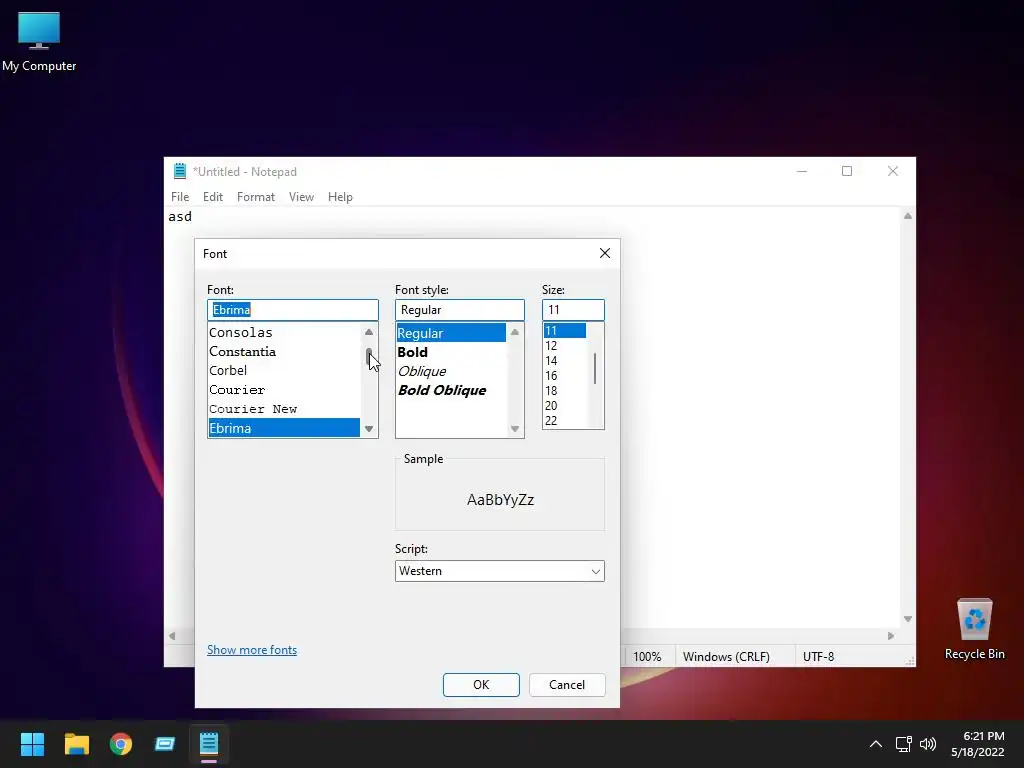Minimize the Notepad window

[x=802, y=171]
